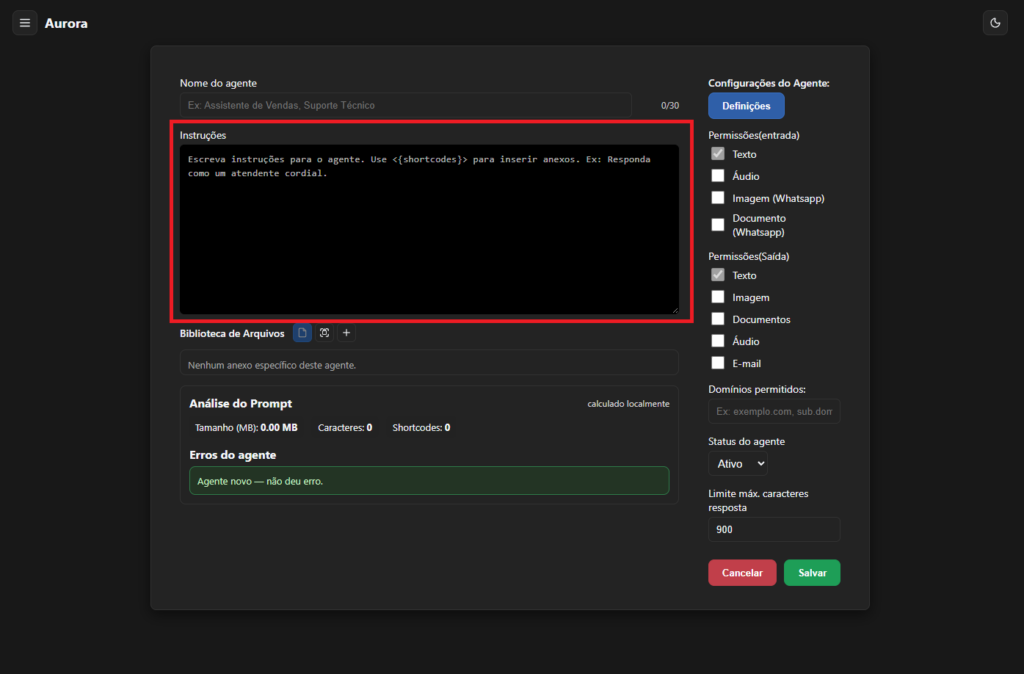Focus the Nome do agente field
This screenshot has width=1024, height=674.
pyautogui.click(x=405, y=105)
